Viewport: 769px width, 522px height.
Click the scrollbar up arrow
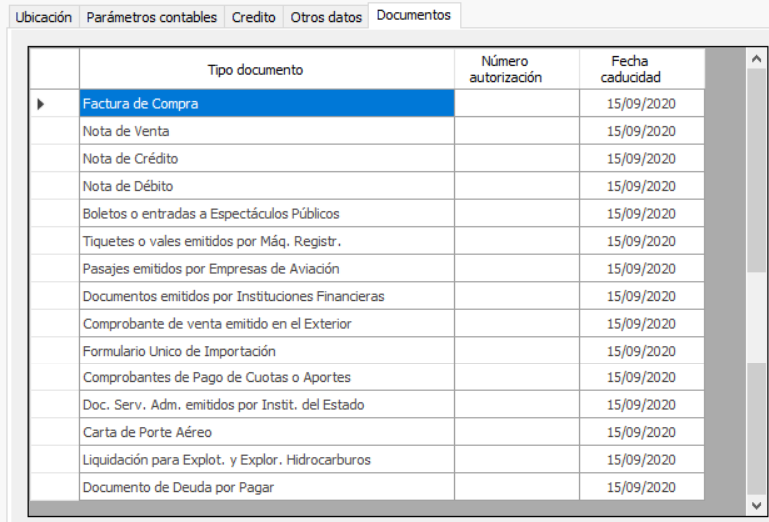click(755, 59)
